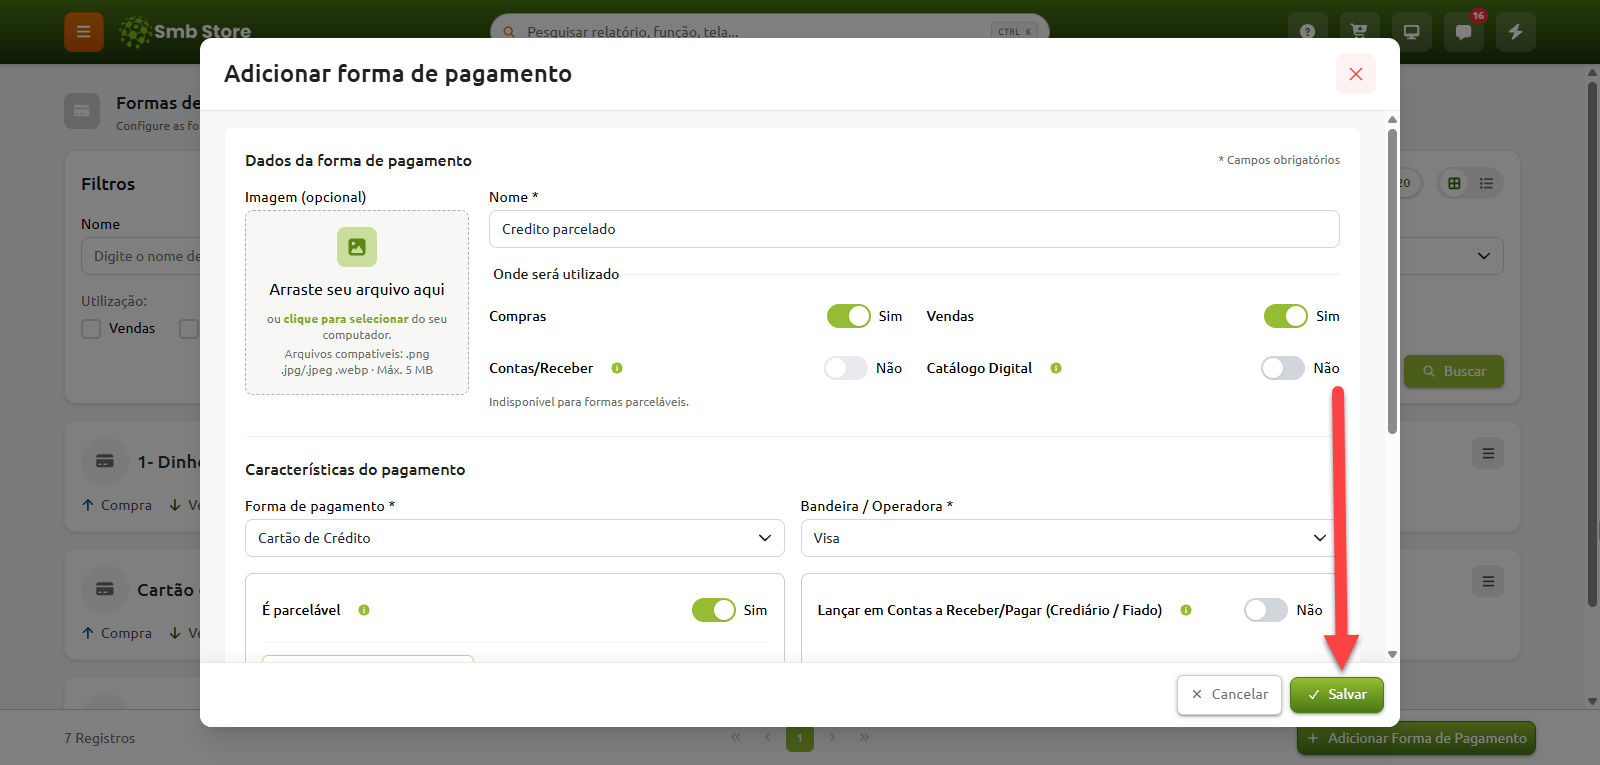
Task: Click info icon next to É parcelável
Action: [364, 610]
